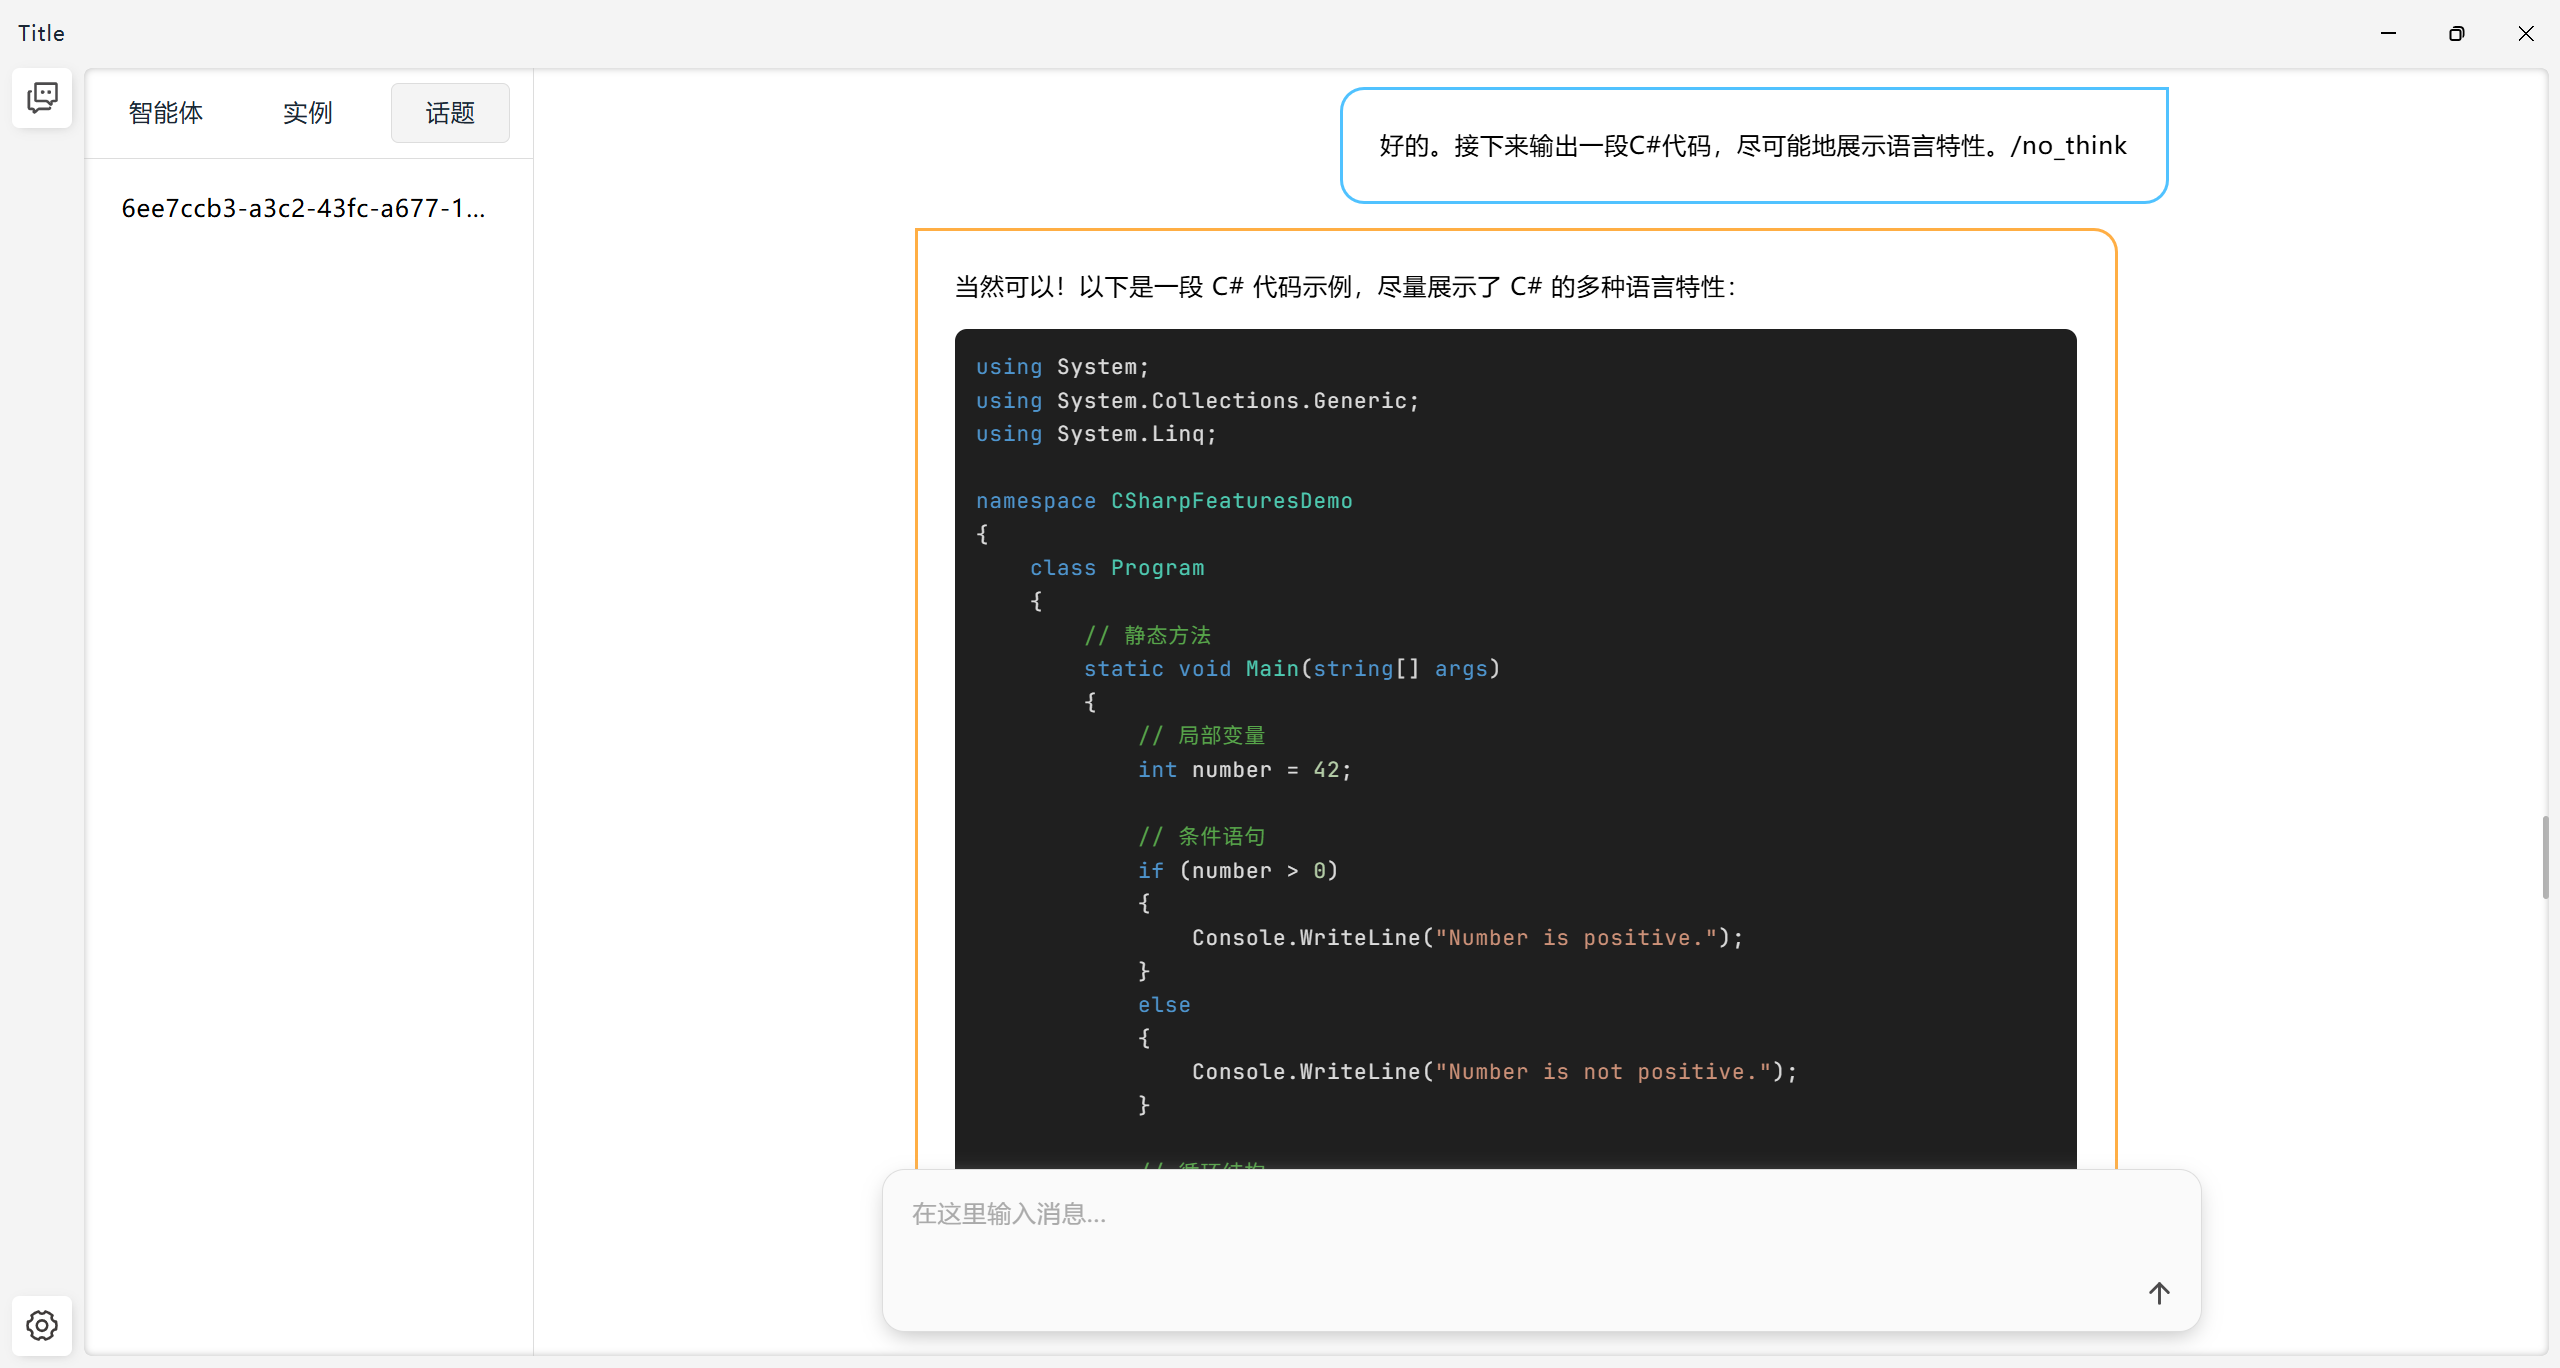This screenshot has height=1368, width=2560.
Task: Click the minimize window icon
Action: (2388, 33)
